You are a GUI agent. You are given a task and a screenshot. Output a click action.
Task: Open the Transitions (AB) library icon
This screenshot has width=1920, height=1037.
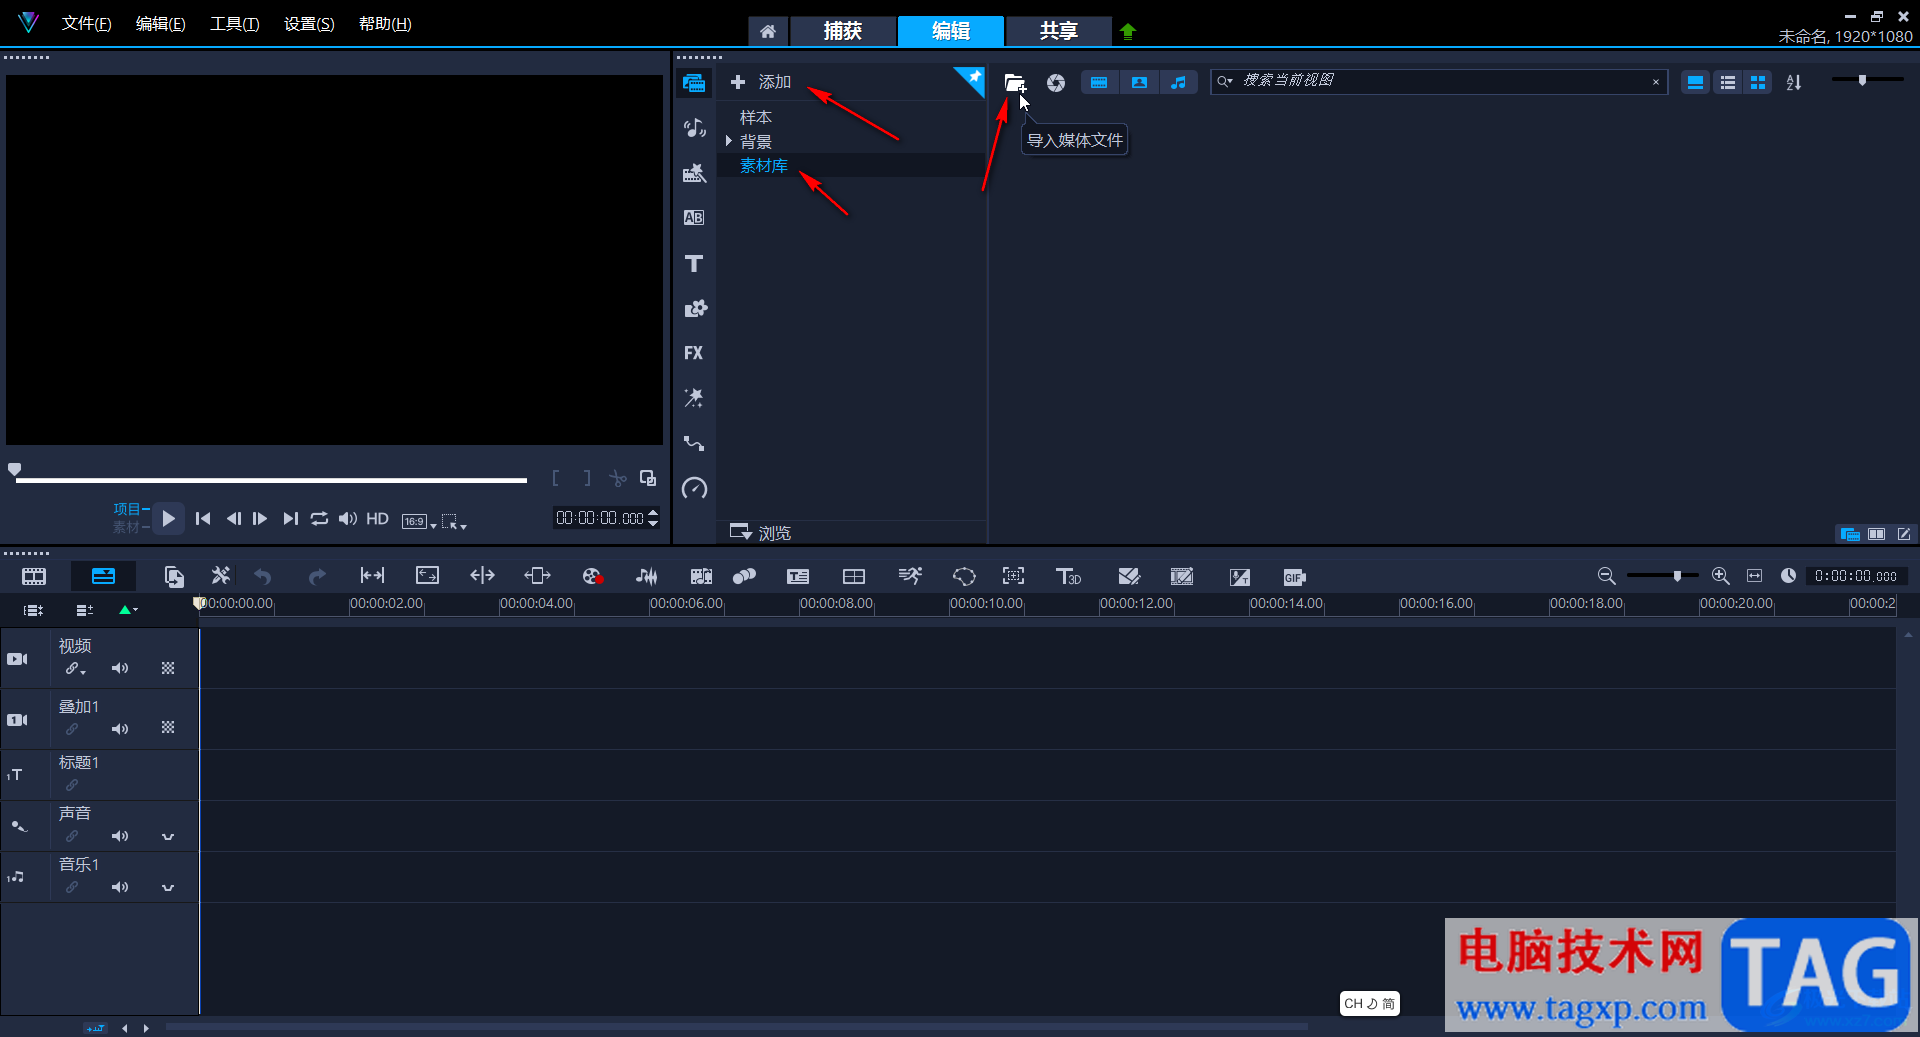click(x=694, y=218)
